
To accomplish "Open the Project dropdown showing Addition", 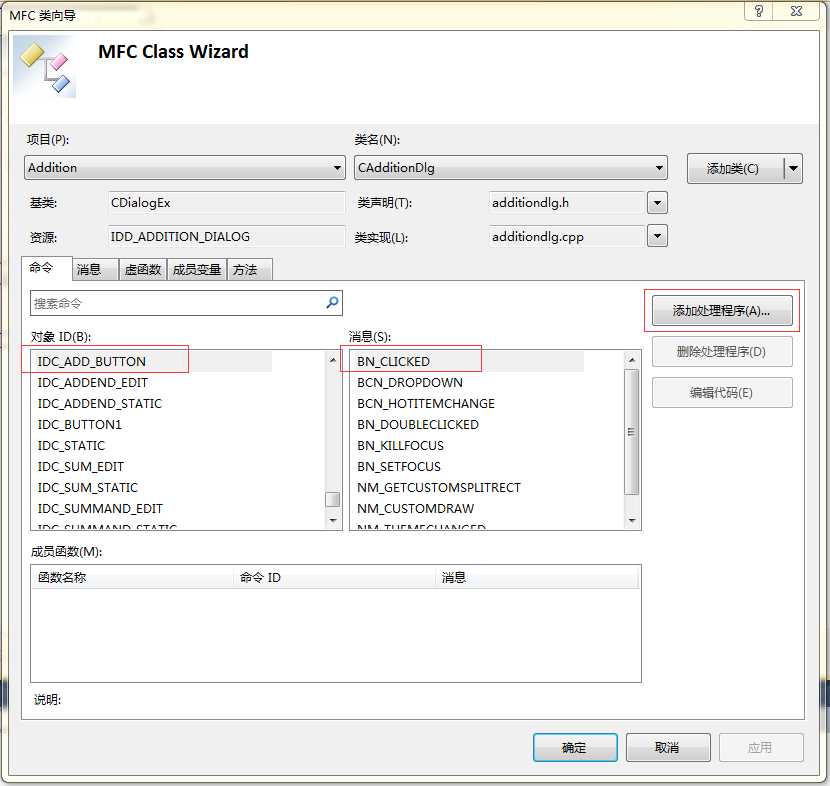I will point(185,168).
